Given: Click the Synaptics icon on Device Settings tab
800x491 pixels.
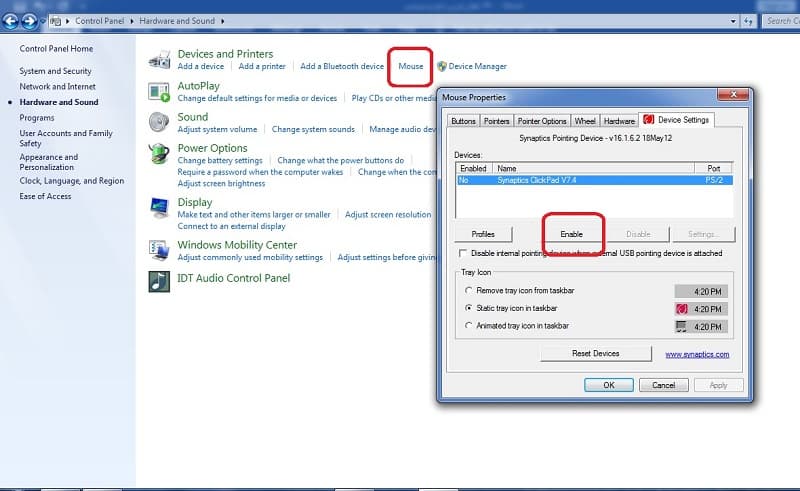Looking at the screenshot, I should [x=648, y=119].
